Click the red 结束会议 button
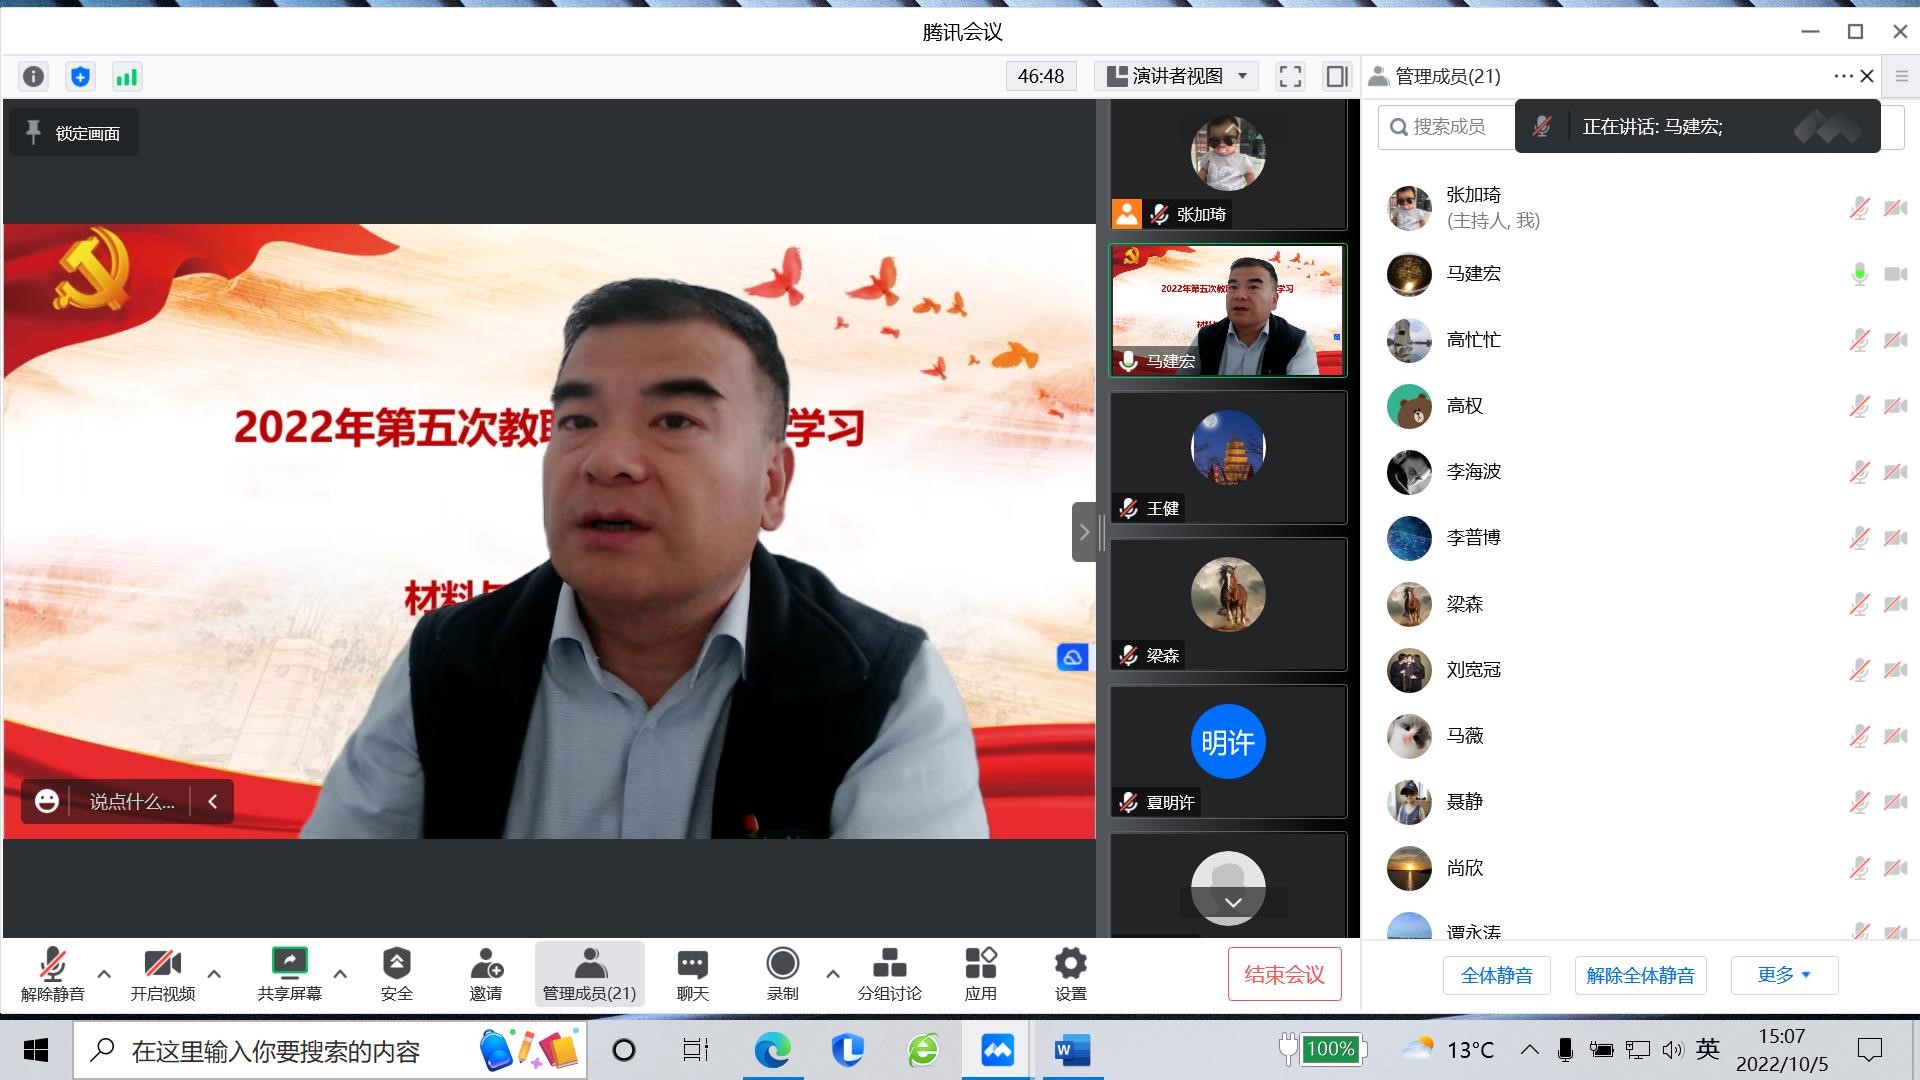The height and width of the screenshot is (1080, 1920). point(1284,974)
